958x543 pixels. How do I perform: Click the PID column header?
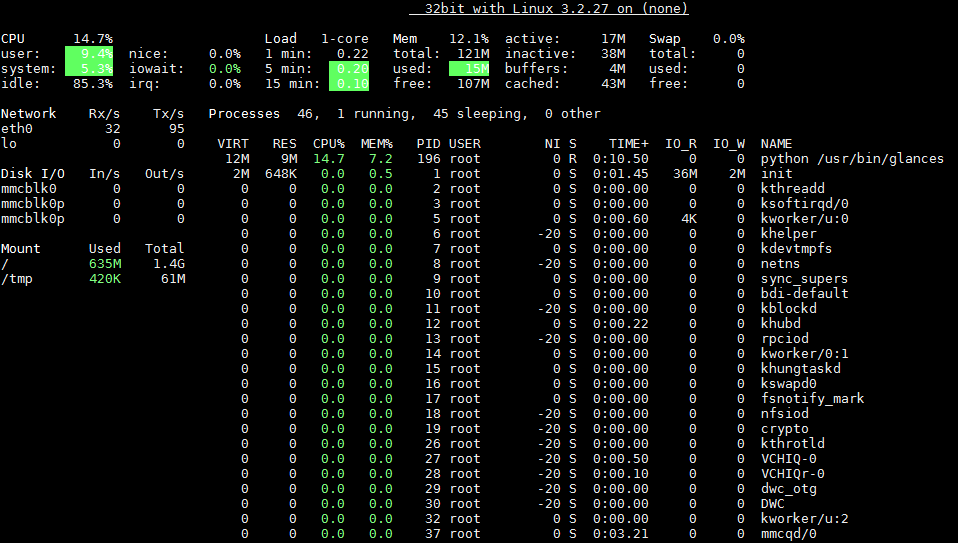pos(429,144)
